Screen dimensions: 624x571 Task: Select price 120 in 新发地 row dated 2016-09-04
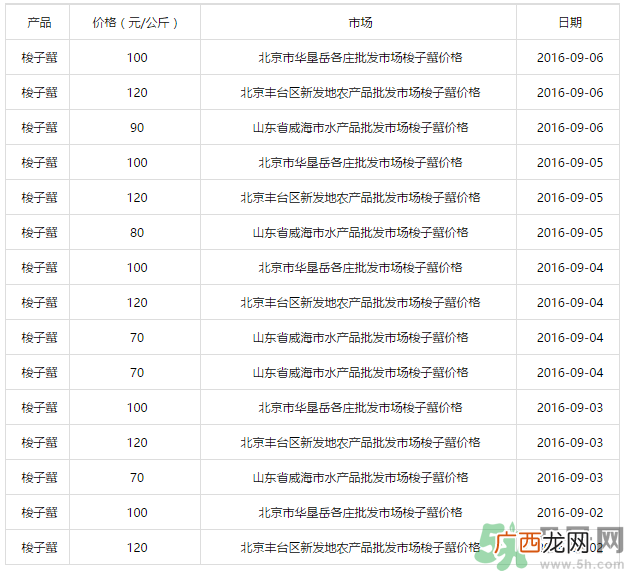tap(137, 303)
